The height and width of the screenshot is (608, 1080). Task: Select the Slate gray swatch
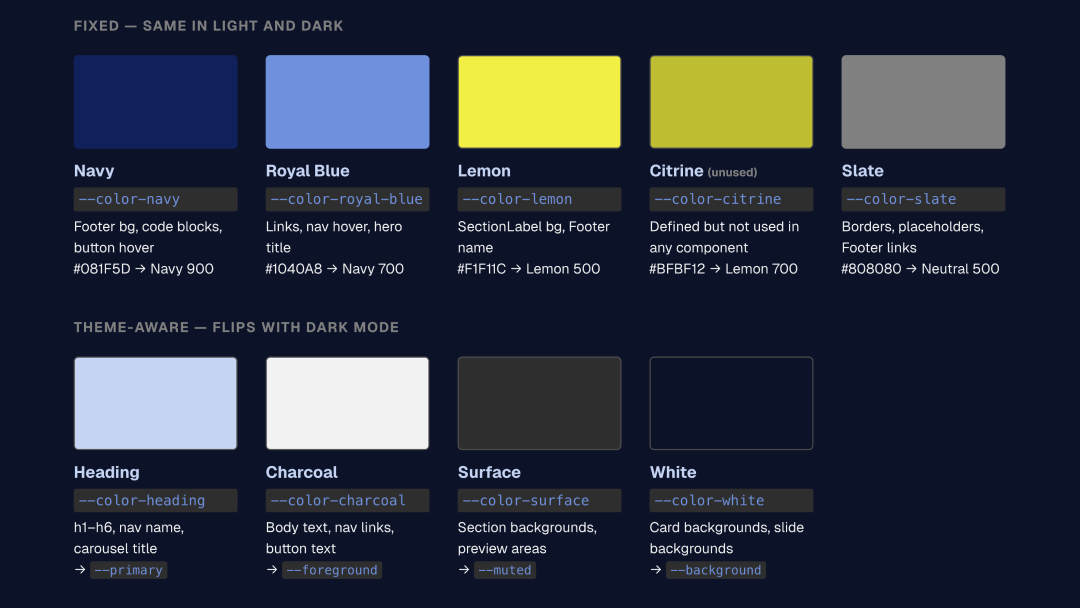tap(923, 102)
